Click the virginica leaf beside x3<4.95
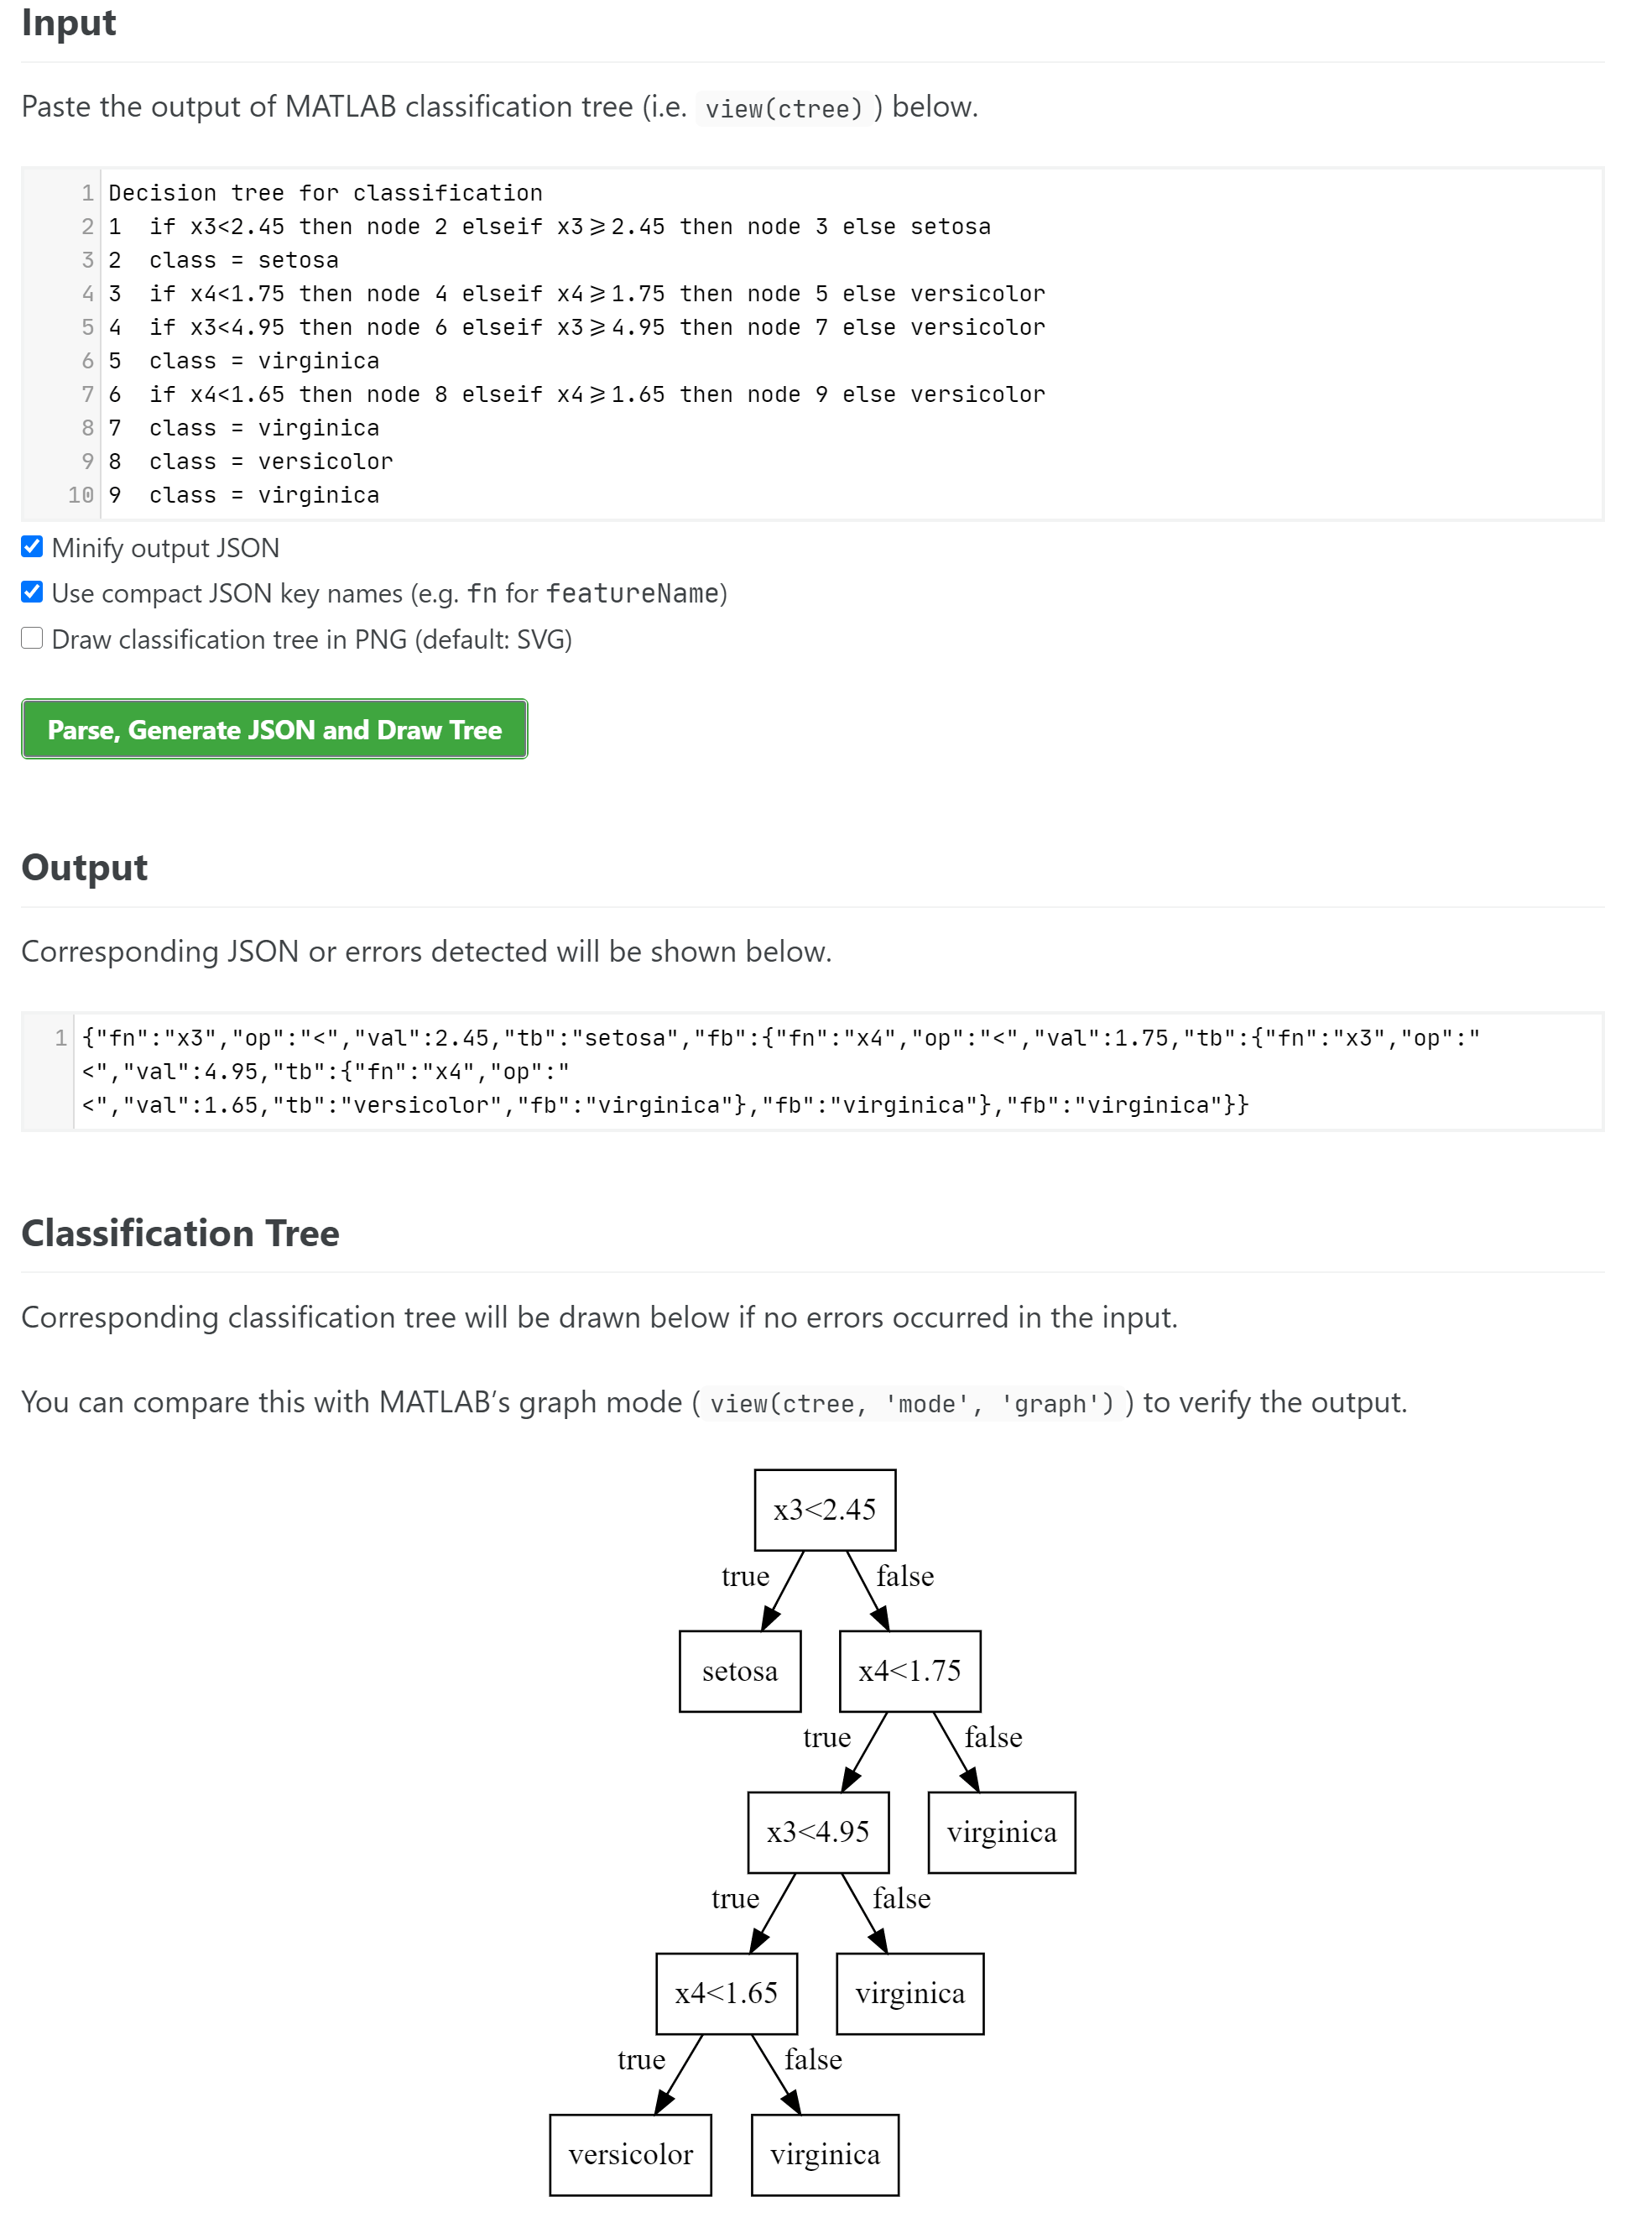This screenshot has height=2228, width=1652. [1001, 1832]
